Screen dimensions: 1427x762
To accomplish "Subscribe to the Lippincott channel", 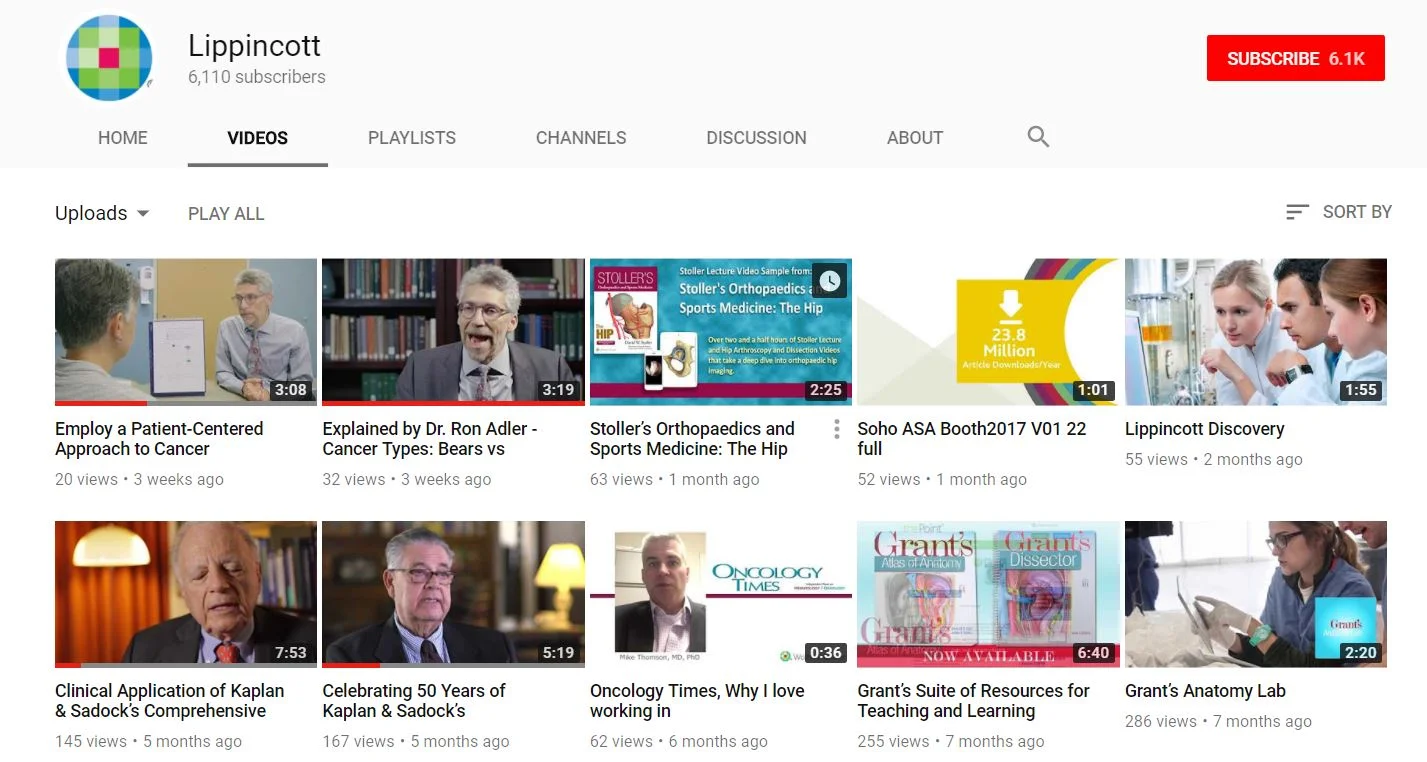I will coord(1296,58).
